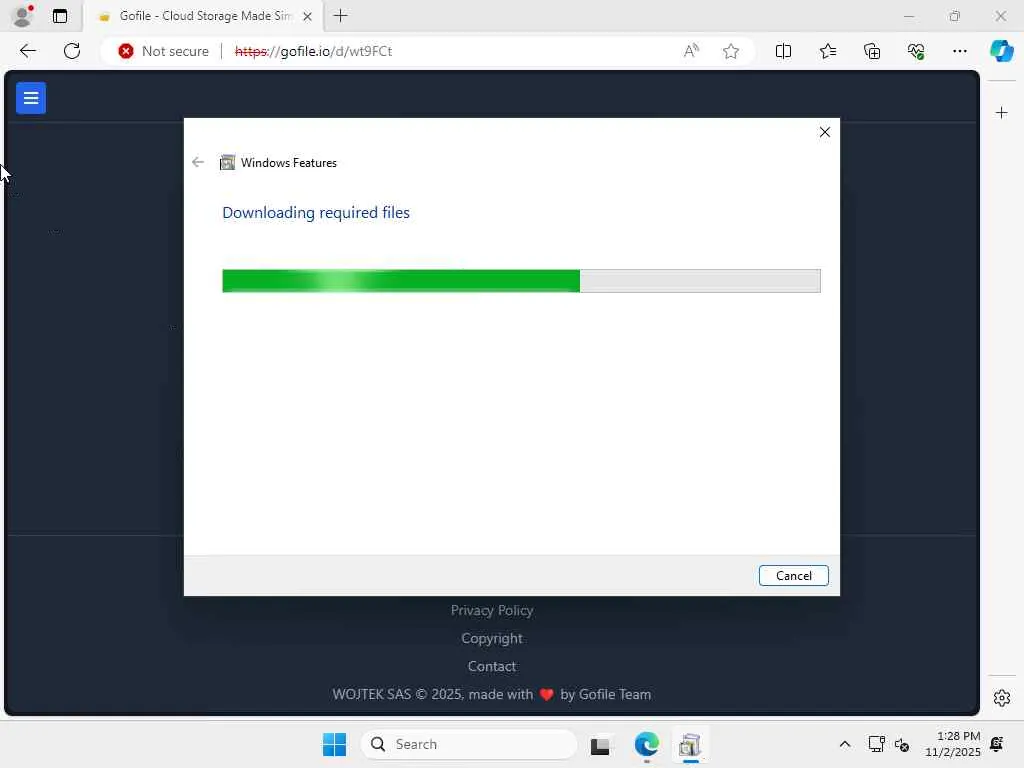The width and height of the screenshot is (1024, 768).
Task: Open the muted volume tray icon
Action: pyautogui.click(x=902, y=744)
